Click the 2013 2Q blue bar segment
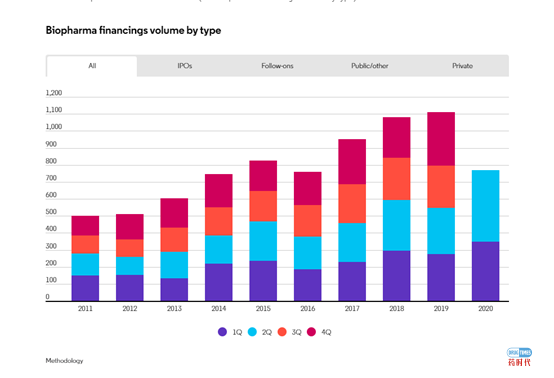Screen dimensions: 554x378 174,265
